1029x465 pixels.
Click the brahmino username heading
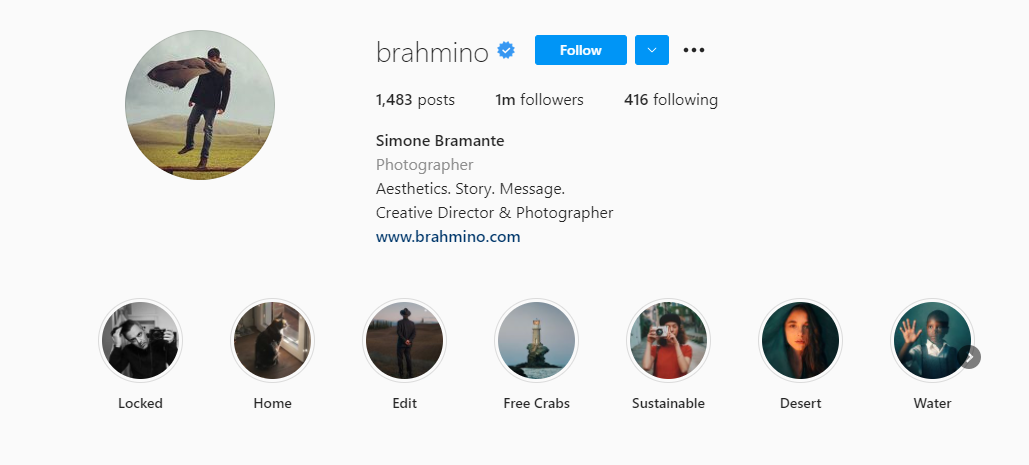tap(432, 52)
